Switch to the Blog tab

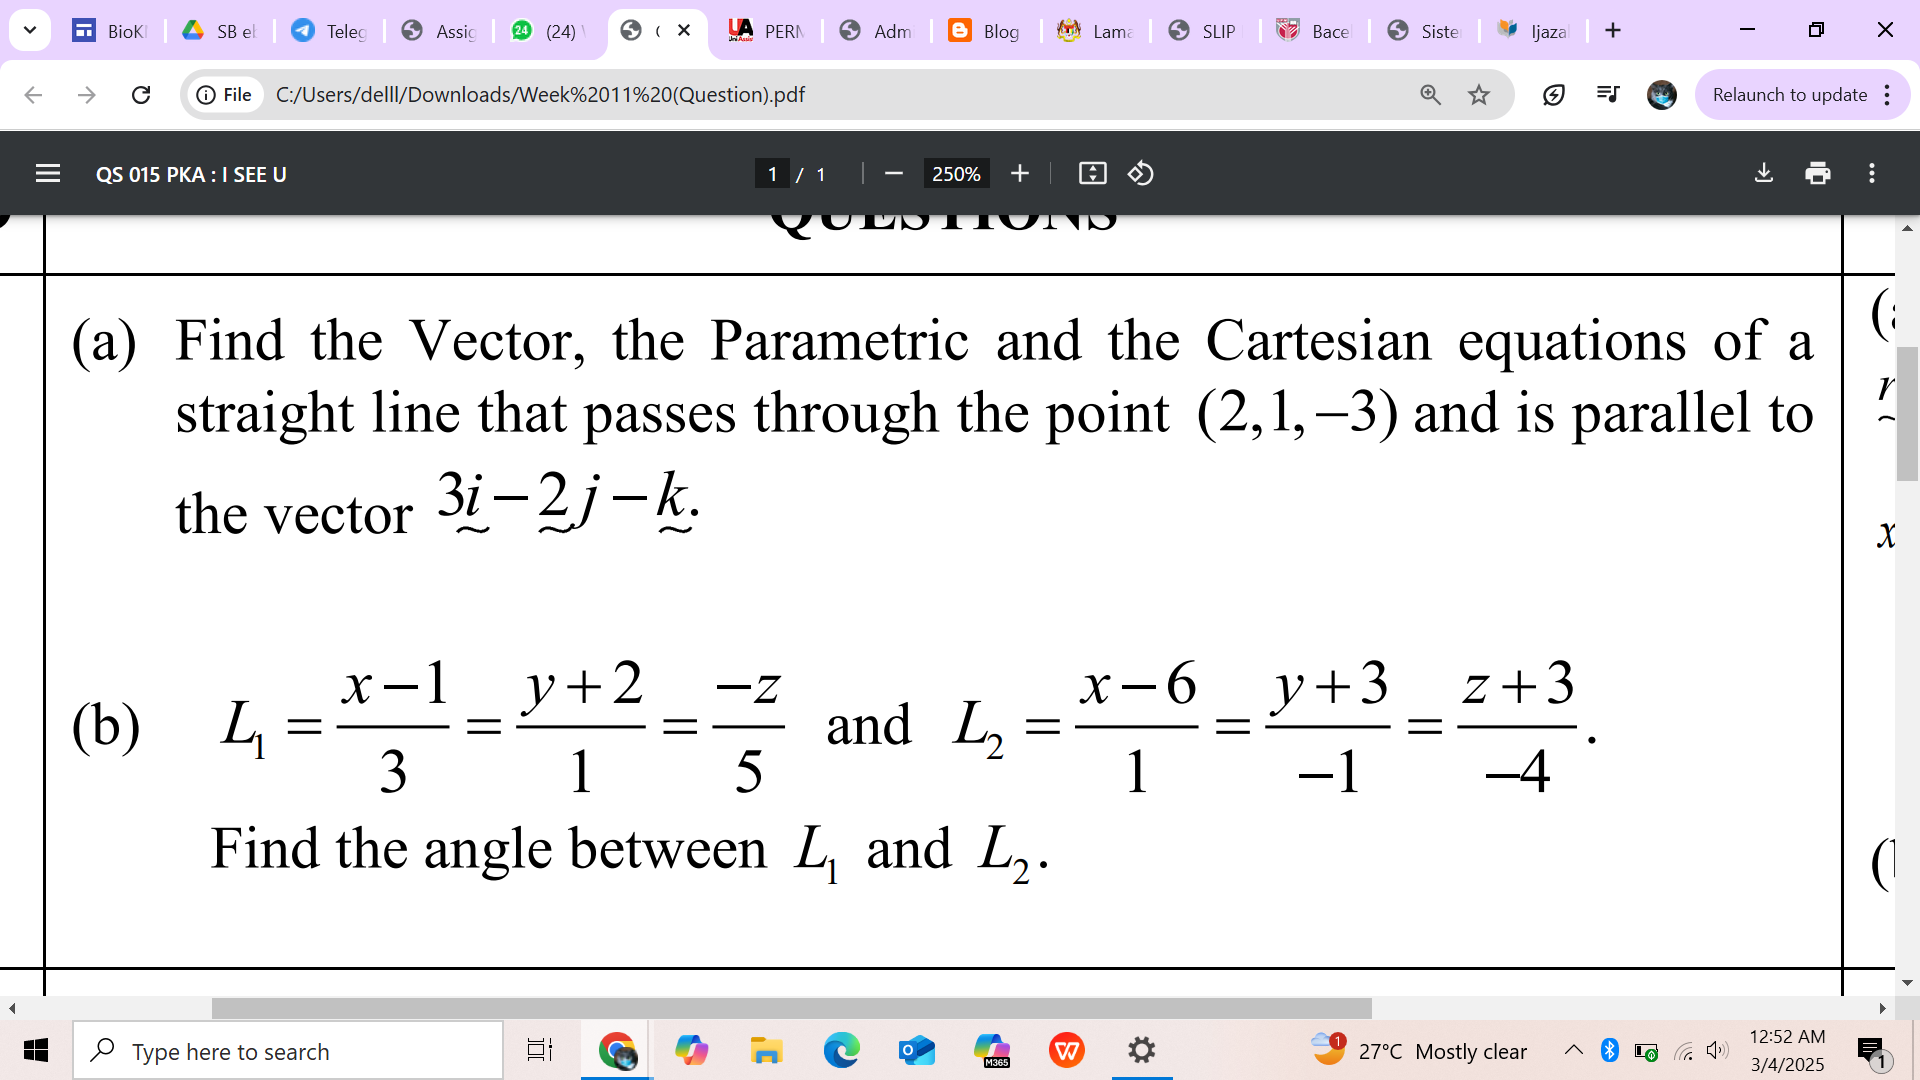point(984,31)
